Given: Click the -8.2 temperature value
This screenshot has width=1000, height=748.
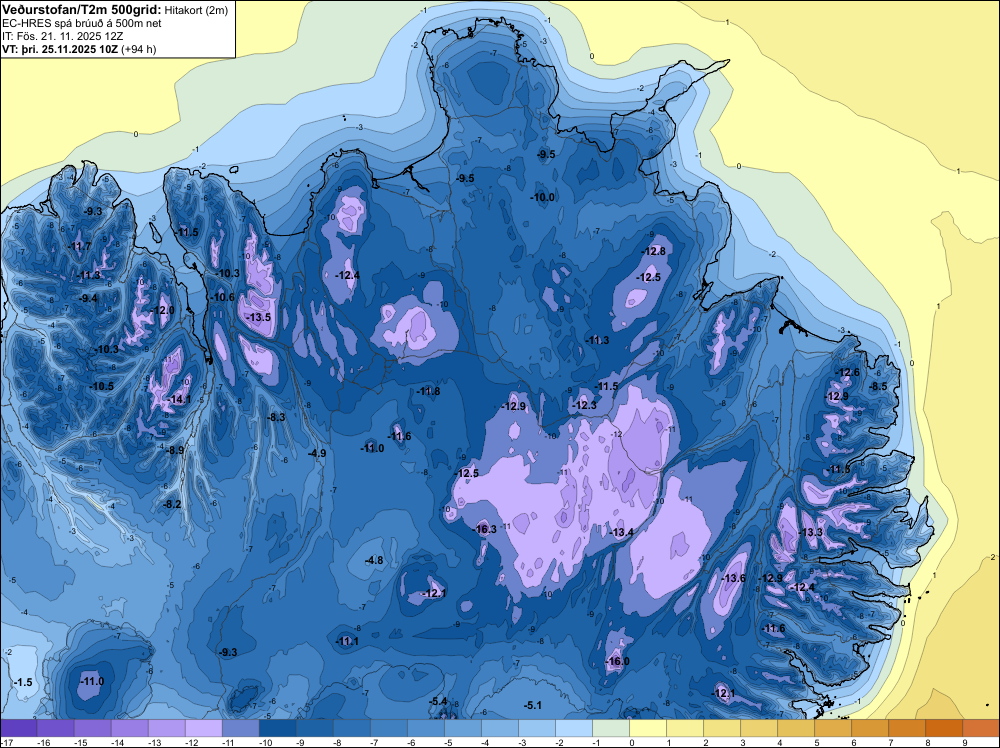Looking at the screenshot, I should [x=173, y=504].
